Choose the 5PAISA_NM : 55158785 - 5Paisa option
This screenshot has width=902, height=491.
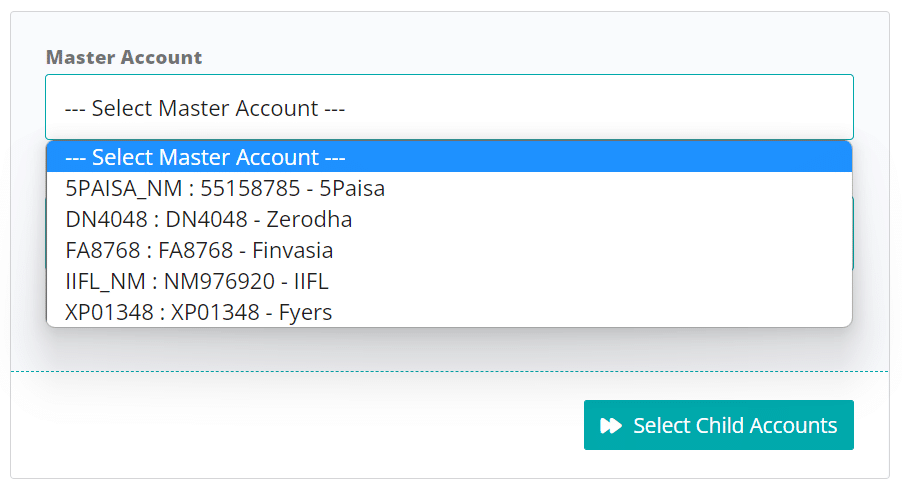click(449, 188)
